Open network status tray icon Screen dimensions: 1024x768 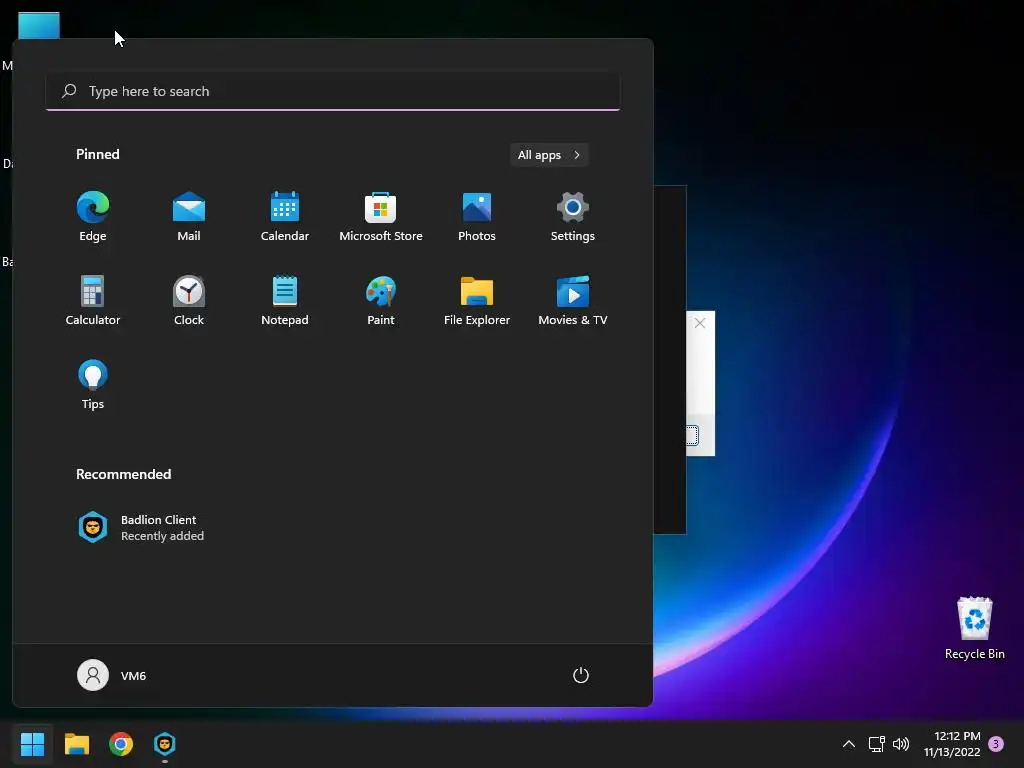pyautogui.click(x=876, y=744)
